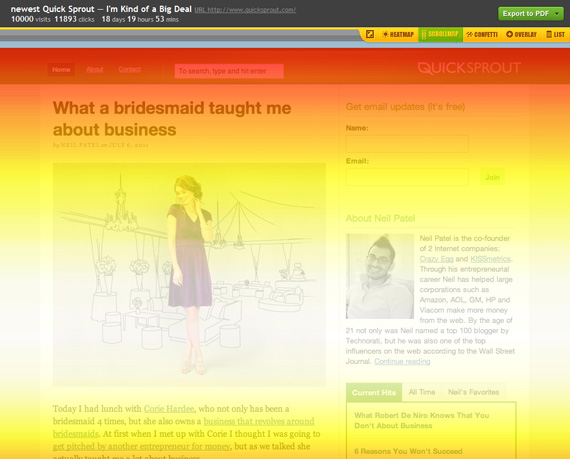The width and height of the screenshot is (570, 459).
Task: Open the List view
Action: click(x=555, y=35)
